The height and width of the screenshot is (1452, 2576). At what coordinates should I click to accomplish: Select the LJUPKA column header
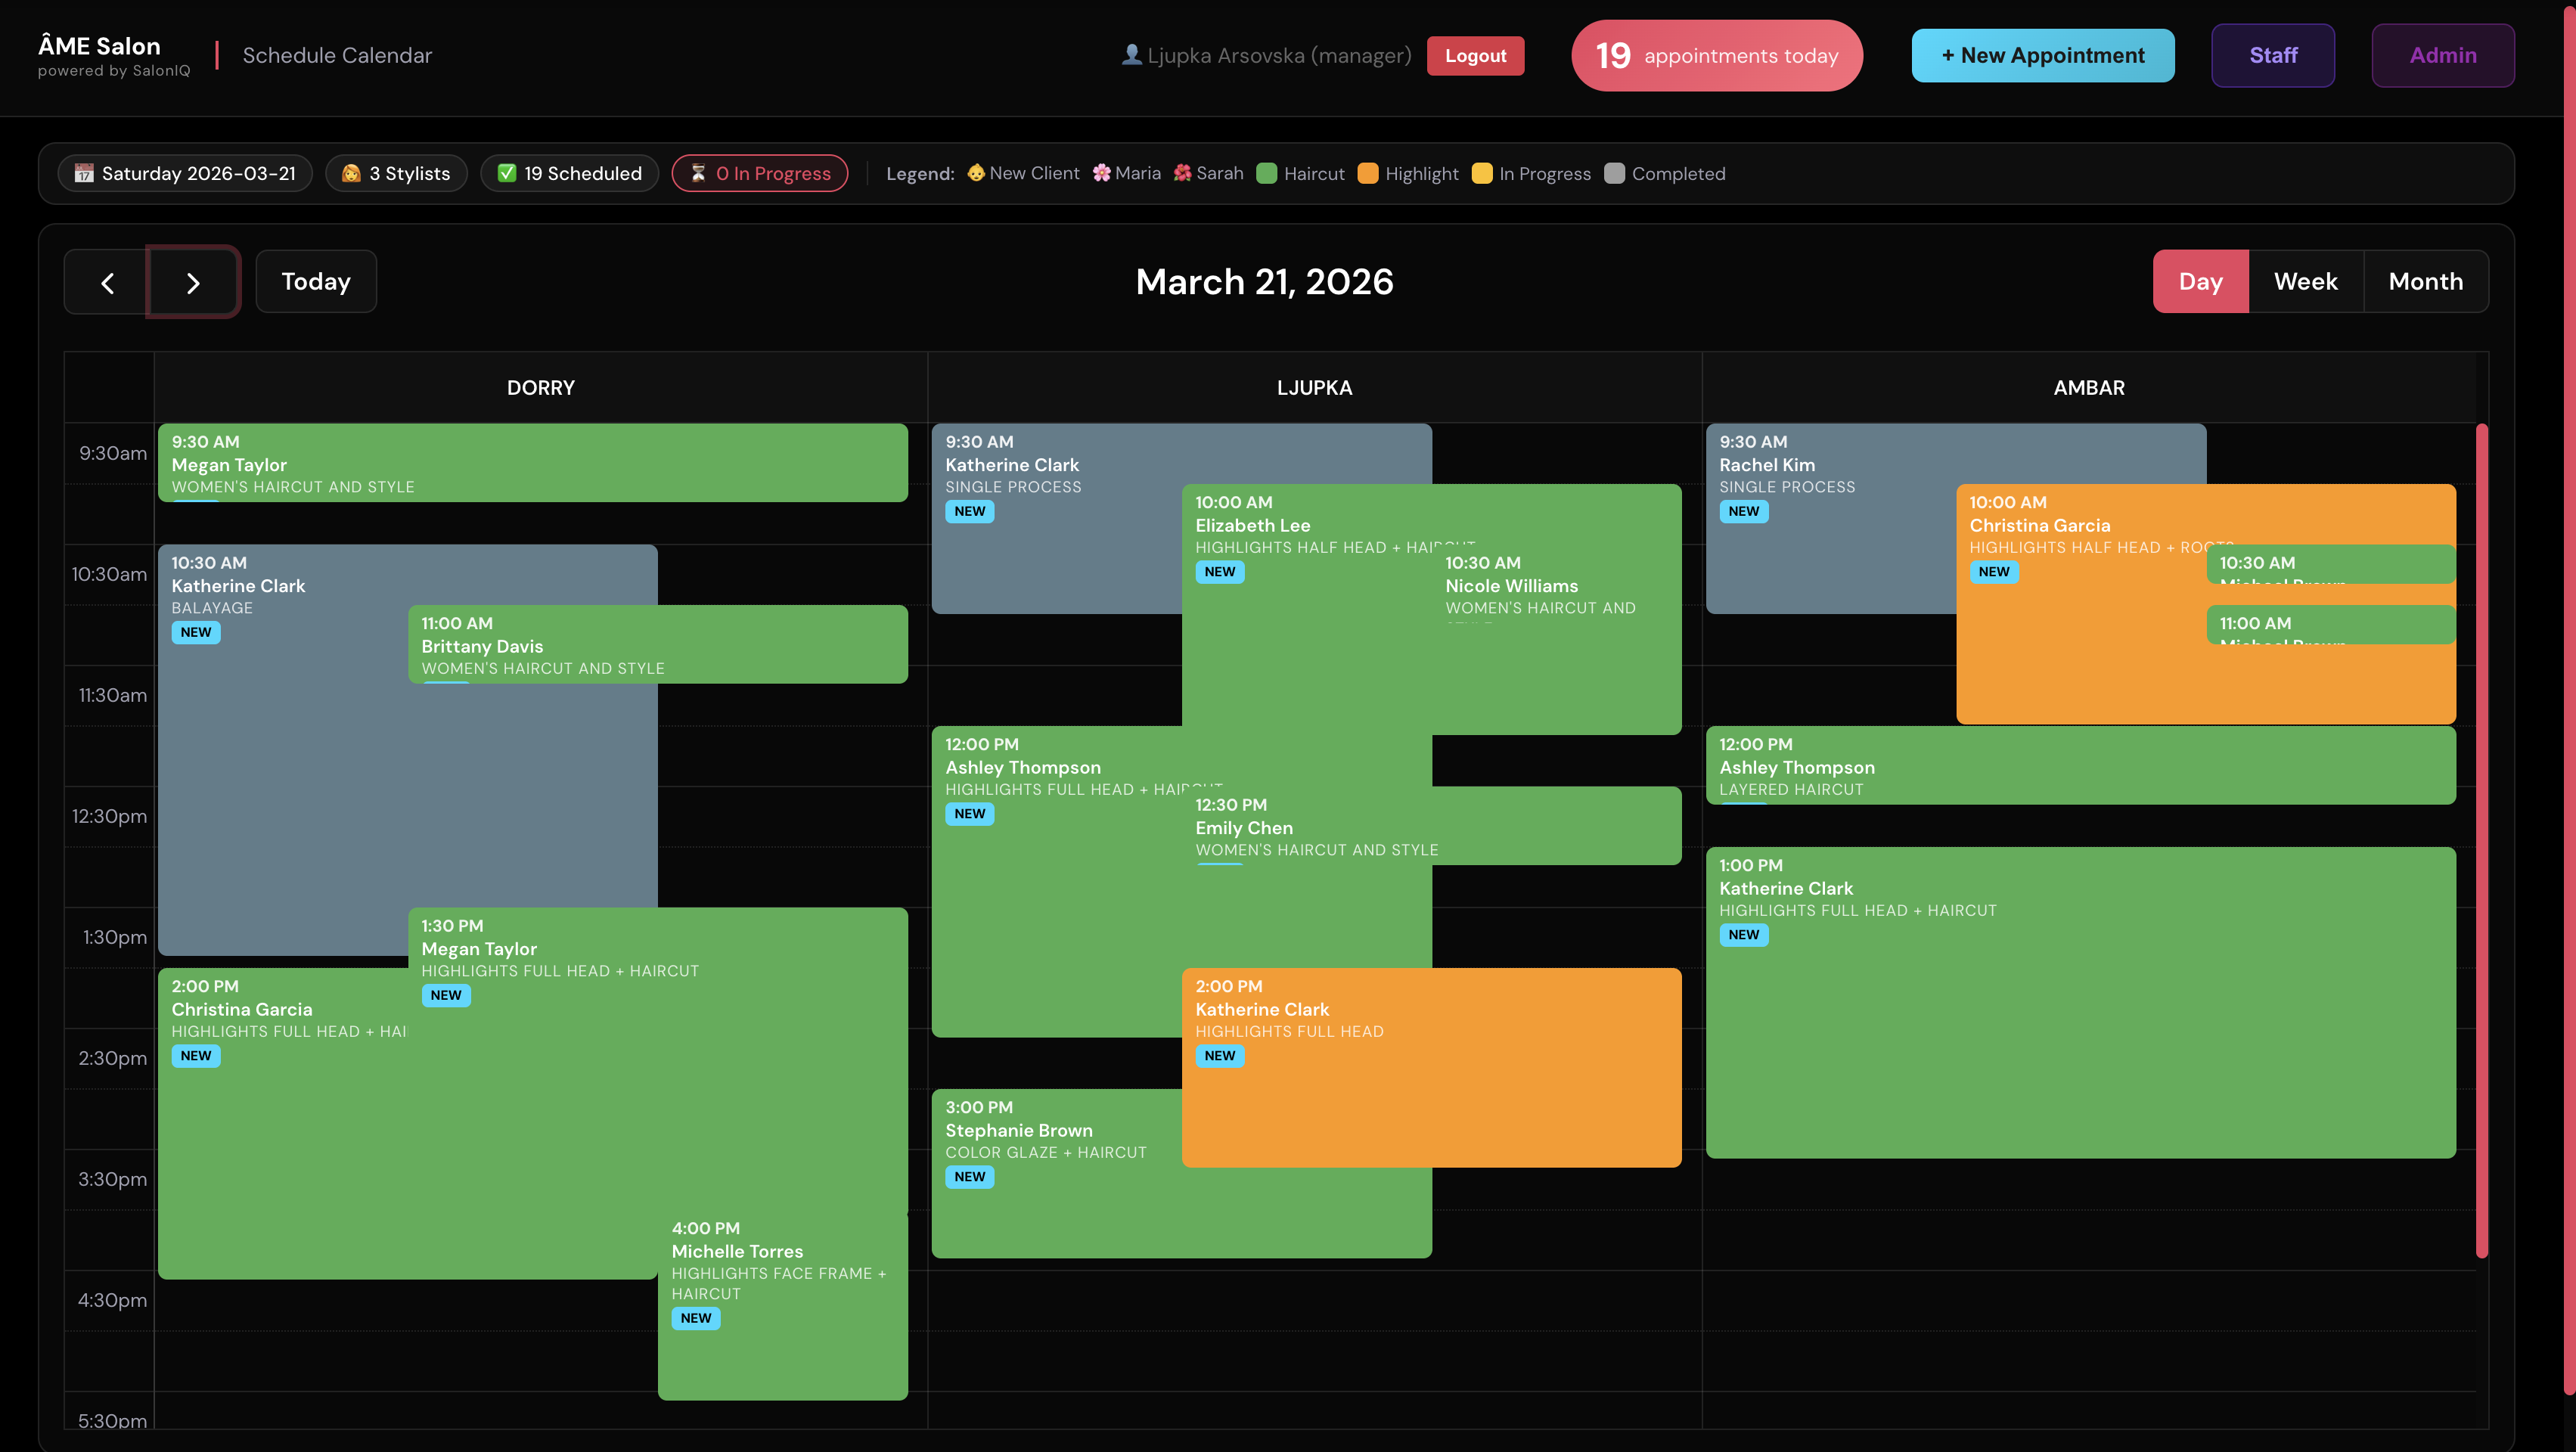[1315, 387]
